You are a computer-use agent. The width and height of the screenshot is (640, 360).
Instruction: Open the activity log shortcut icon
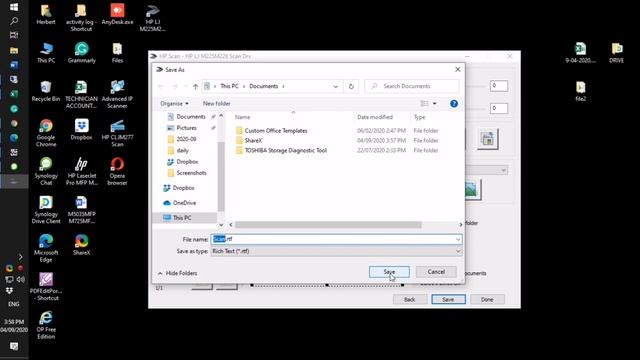(x=81, y=18)
